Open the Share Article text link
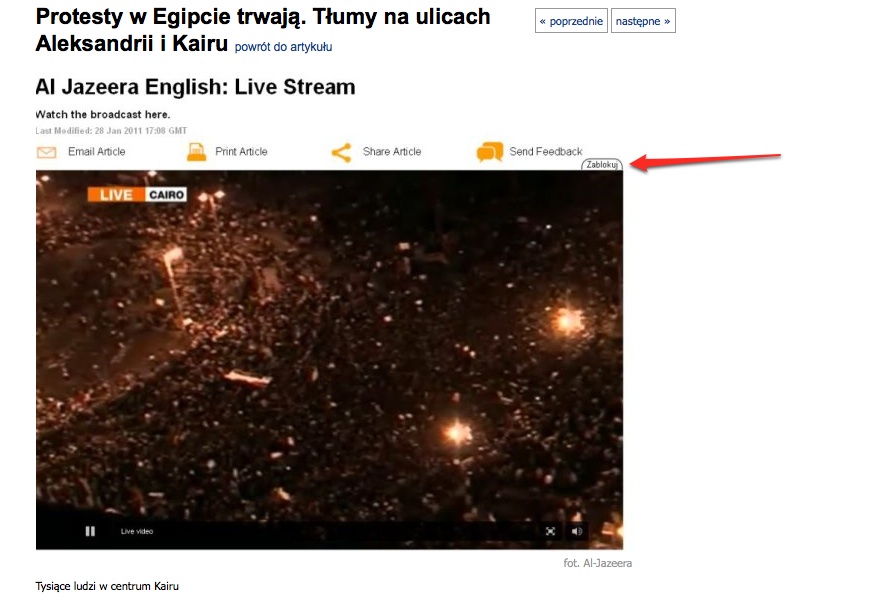This screenshot has height=605, width=891. [392, 152]
